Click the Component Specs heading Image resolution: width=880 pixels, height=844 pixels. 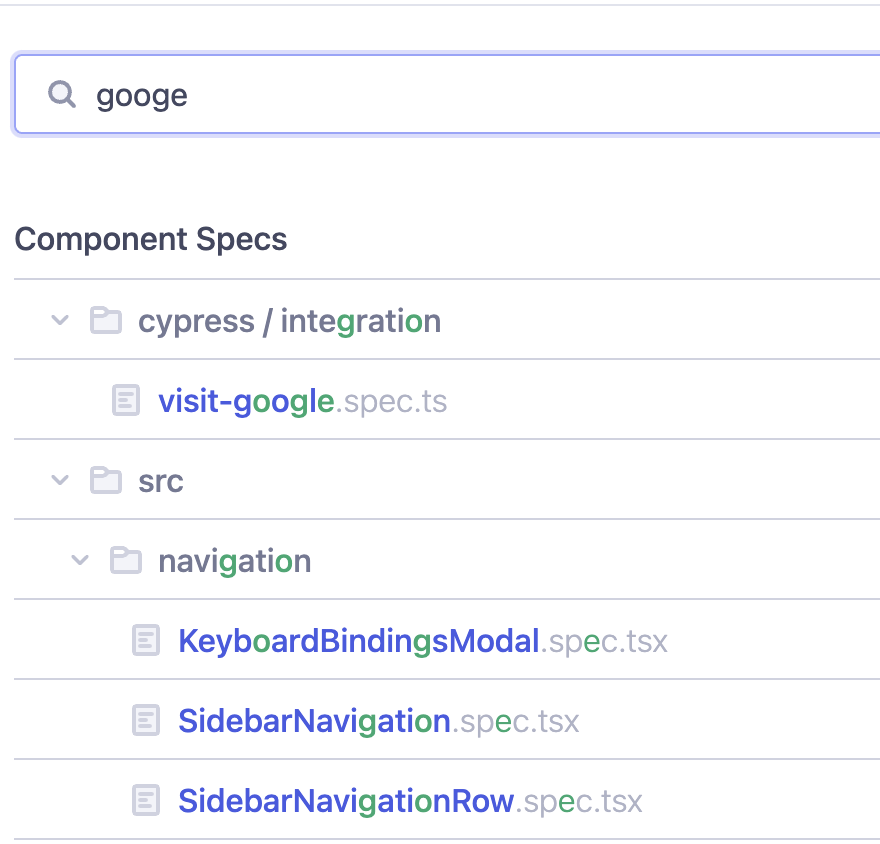151,239
